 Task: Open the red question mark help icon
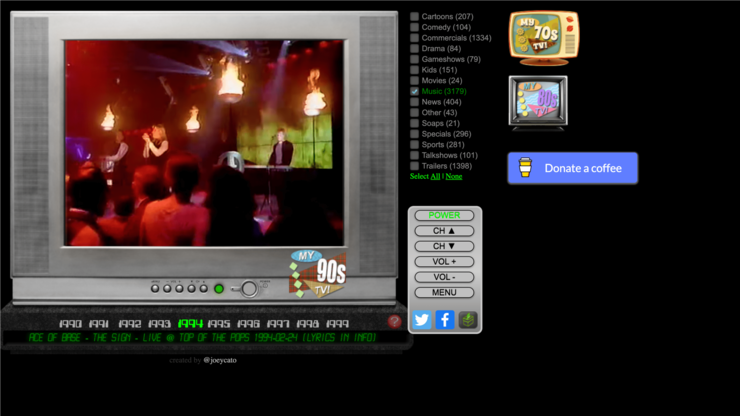(x=395, y=322)
